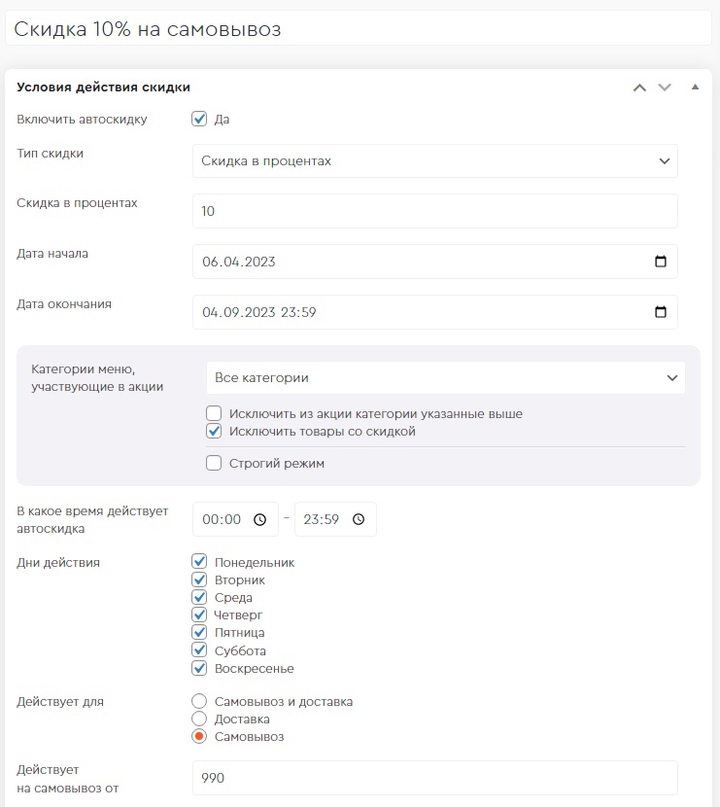Expand the discount type dropdown
720x807 pixels.
(435, 161)
